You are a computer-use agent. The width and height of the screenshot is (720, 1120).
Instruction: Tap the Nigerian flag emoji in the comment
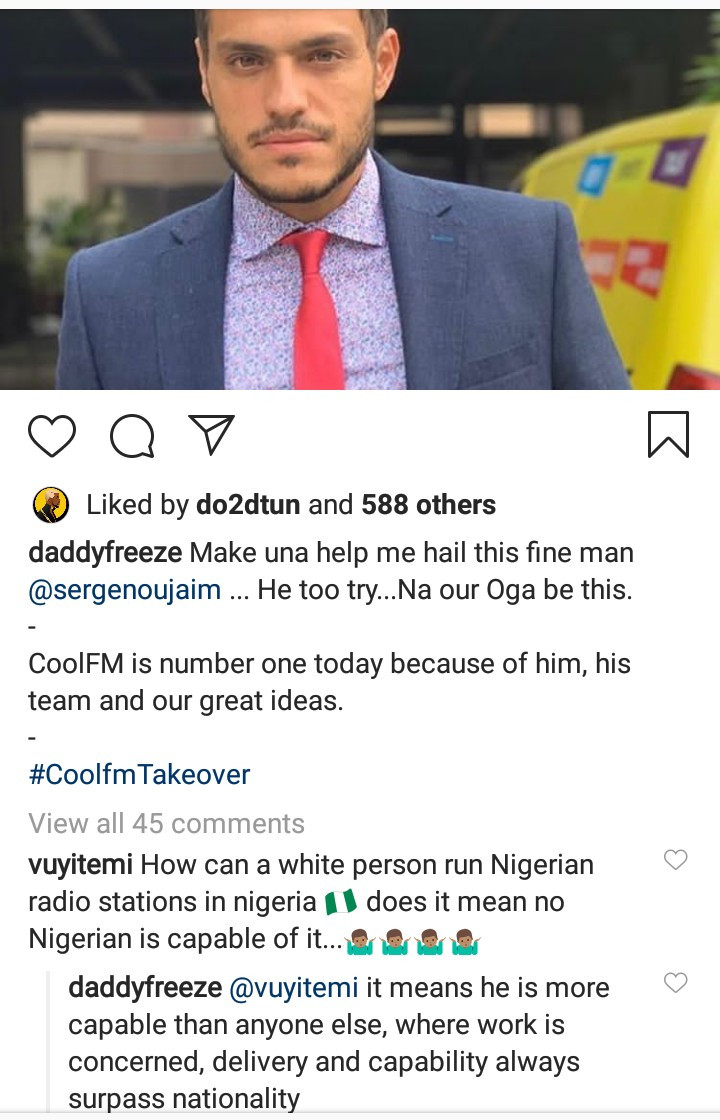click(341, 902)
